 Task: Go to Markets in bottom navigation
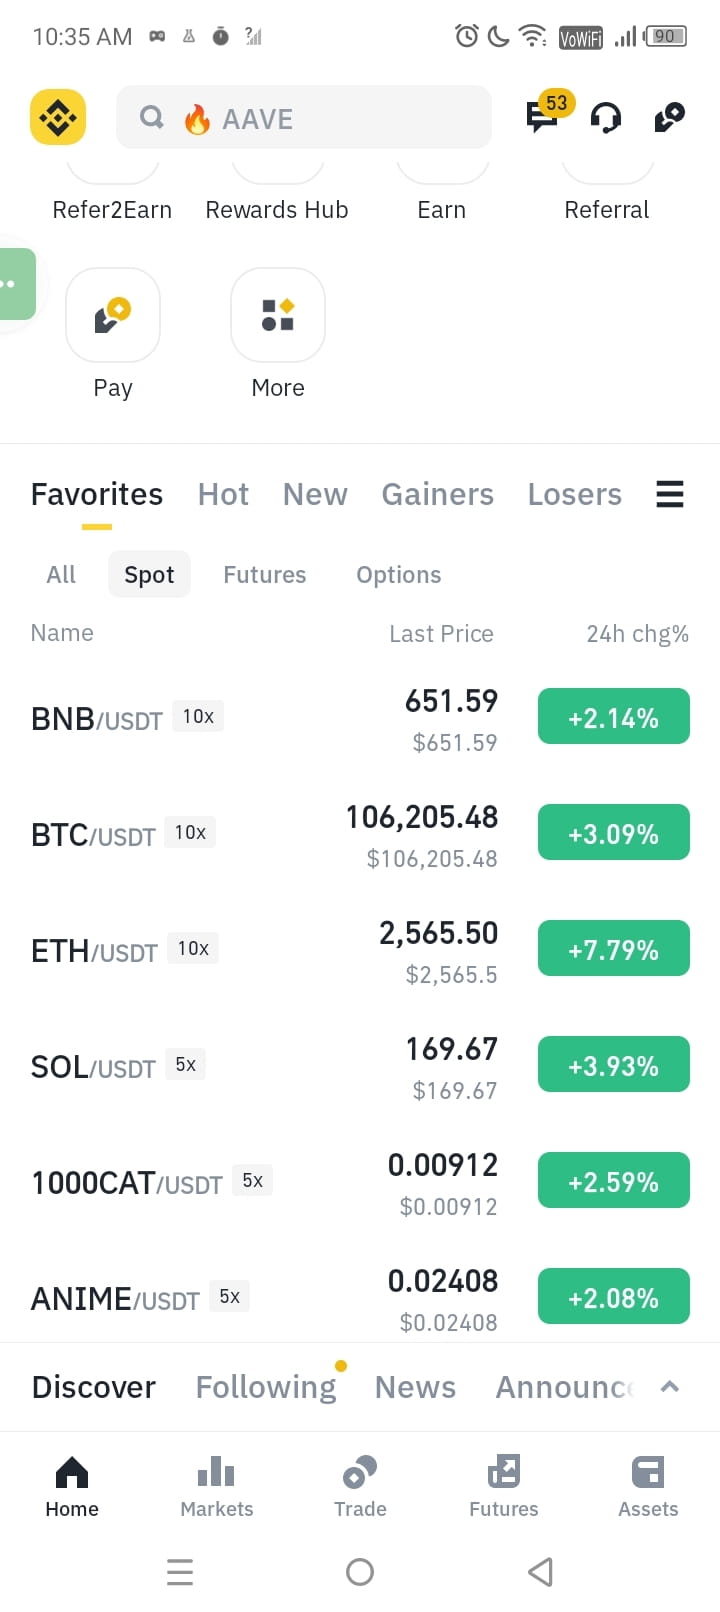tap(216, 1487)
